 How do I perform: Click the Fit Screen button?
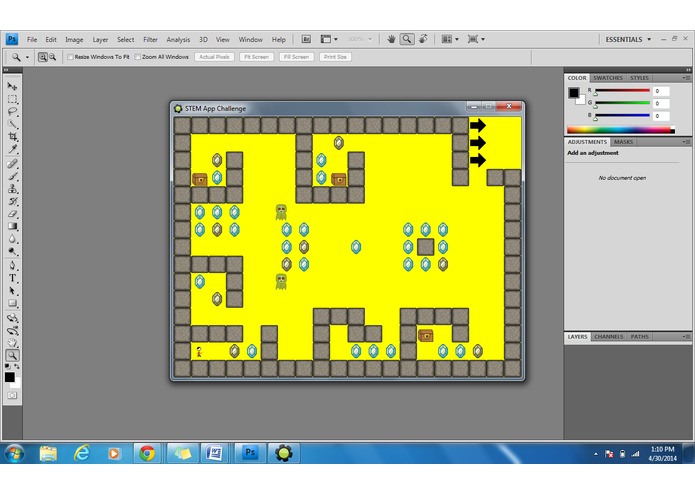click(x=257, y=57)
